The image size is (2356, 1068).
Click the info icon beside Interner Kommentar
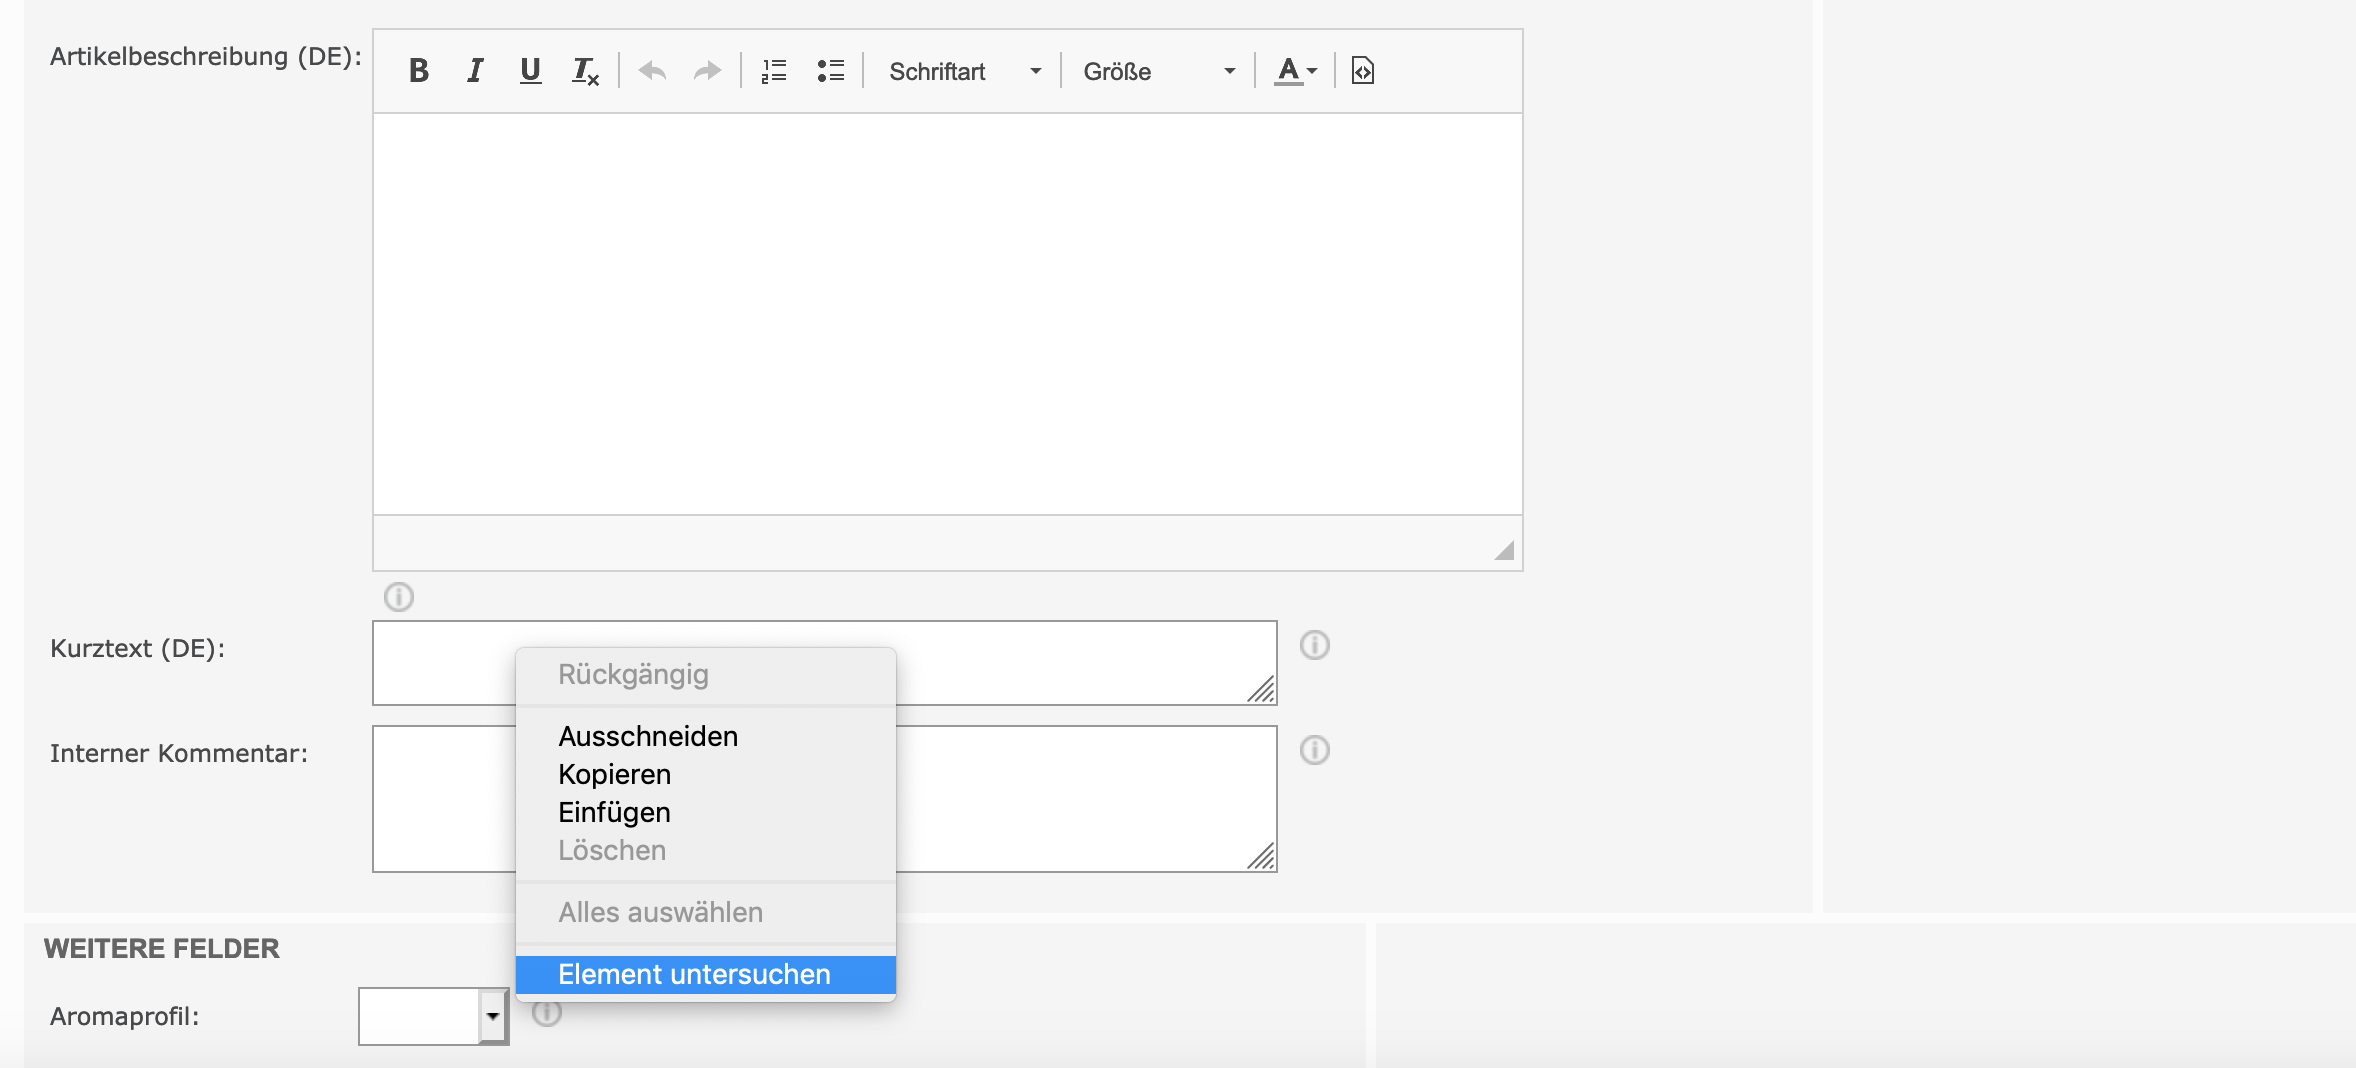(1314, 750)
